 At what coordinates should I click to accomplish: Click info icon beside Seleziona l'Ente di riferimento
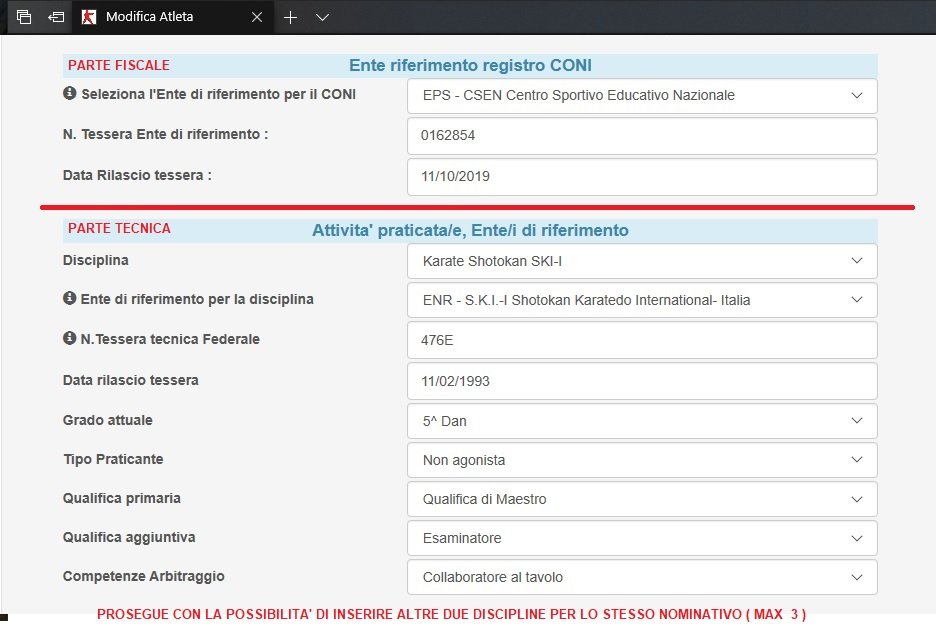[70, 94]
